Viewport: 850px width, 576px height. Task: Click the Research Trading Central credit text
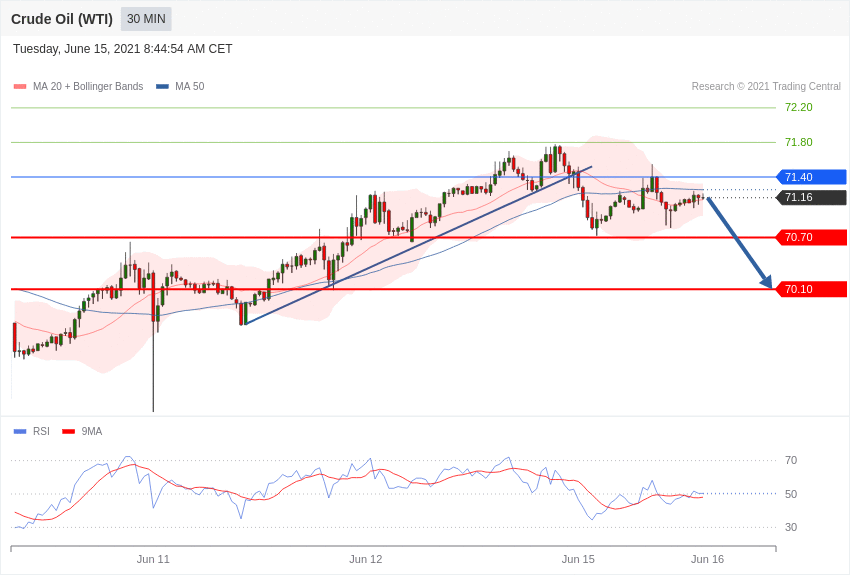click(x=766, y=87)
